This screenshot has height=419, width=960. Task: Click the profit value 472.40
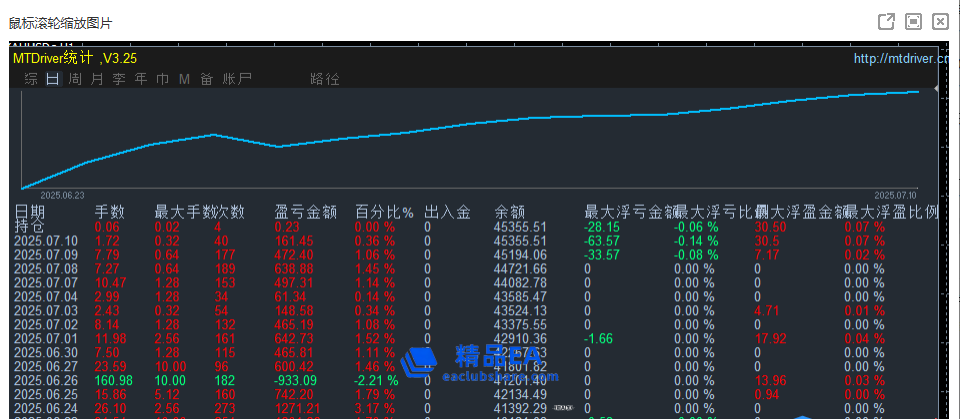click(x=295, y=254)
